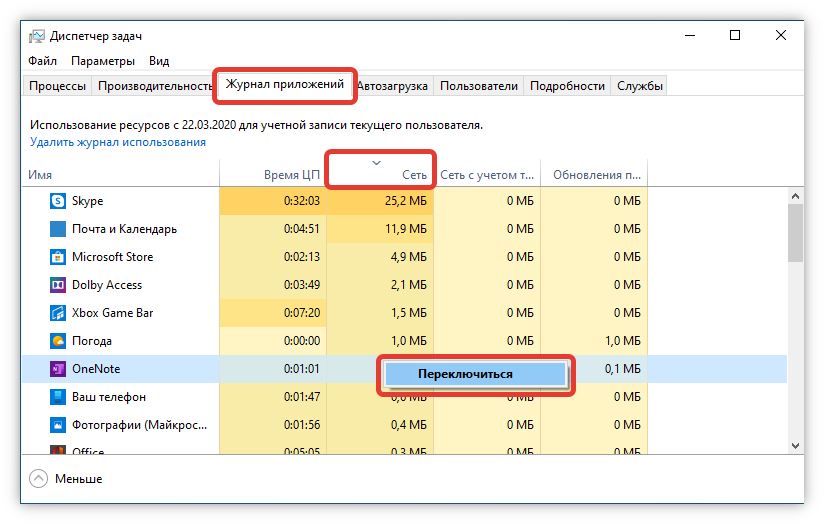Click the vertical scrollbar down arrow
This screenshot has width=824, height=524.
[796, 445]
